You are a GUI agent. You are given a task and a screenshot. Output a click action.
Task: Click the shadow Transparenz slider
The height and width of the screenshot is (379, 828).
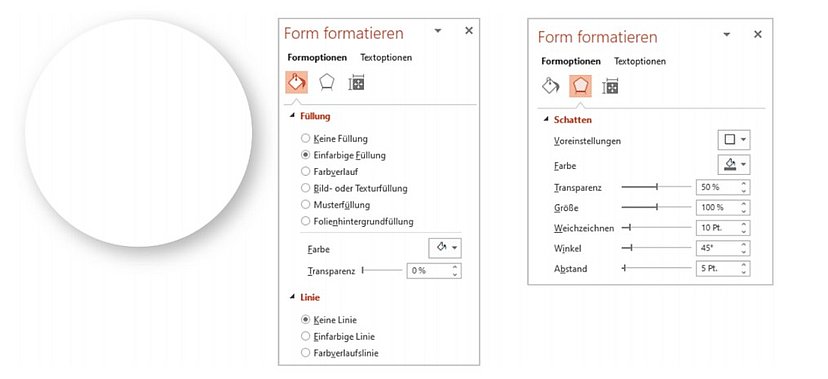click(656, 186)
